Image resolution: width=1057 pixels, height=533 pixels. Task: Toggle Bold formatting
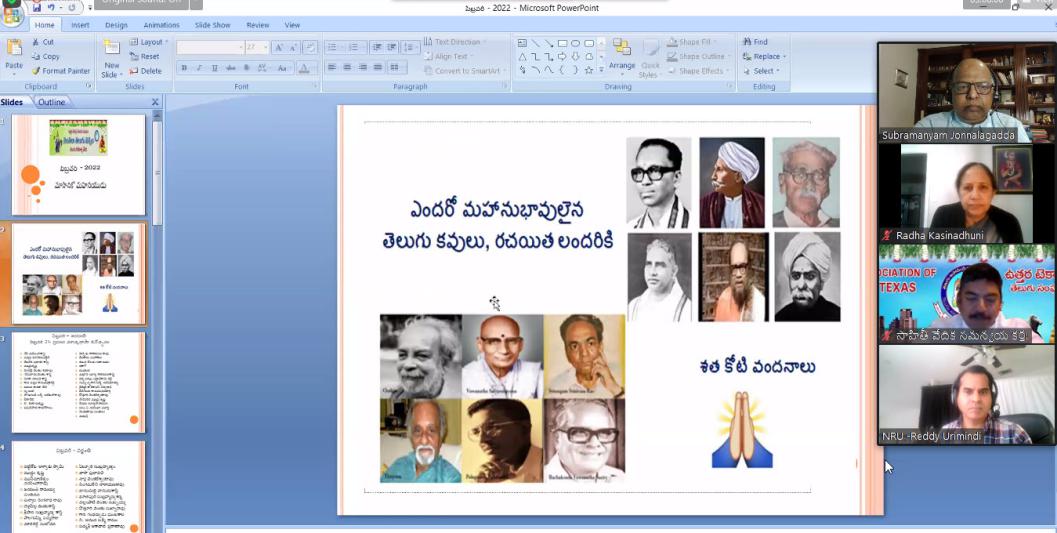point(184,68)
